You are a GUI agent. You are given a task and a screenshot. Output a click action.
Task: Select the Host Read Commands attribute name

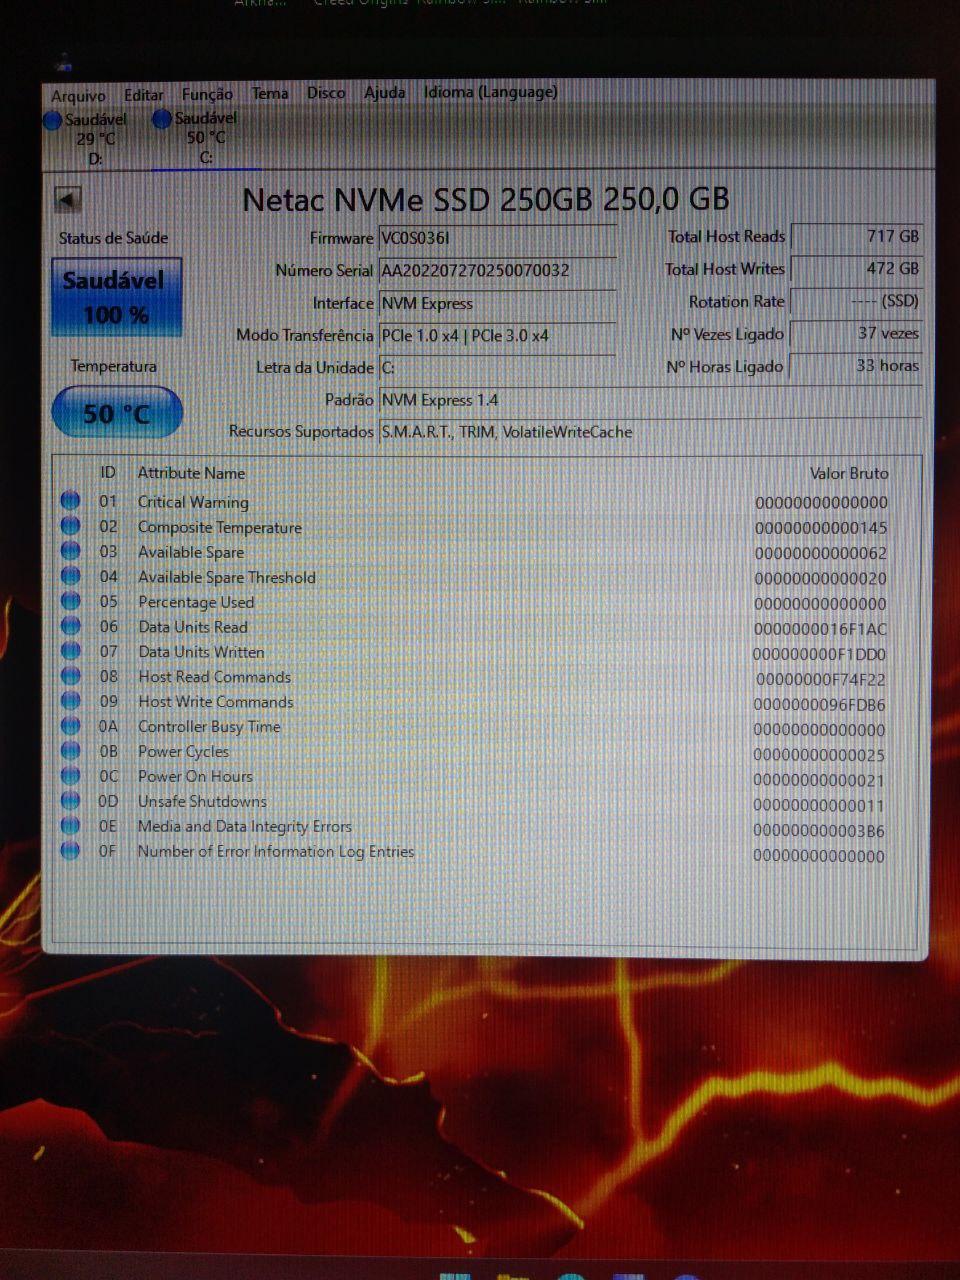(x=214, y=677)
